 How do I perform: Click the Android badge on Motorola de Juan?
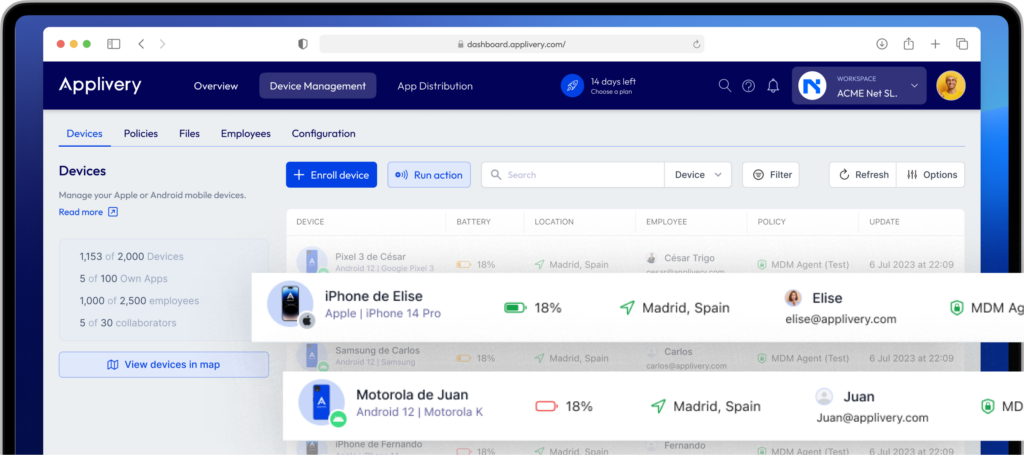[x=338, y=419]
